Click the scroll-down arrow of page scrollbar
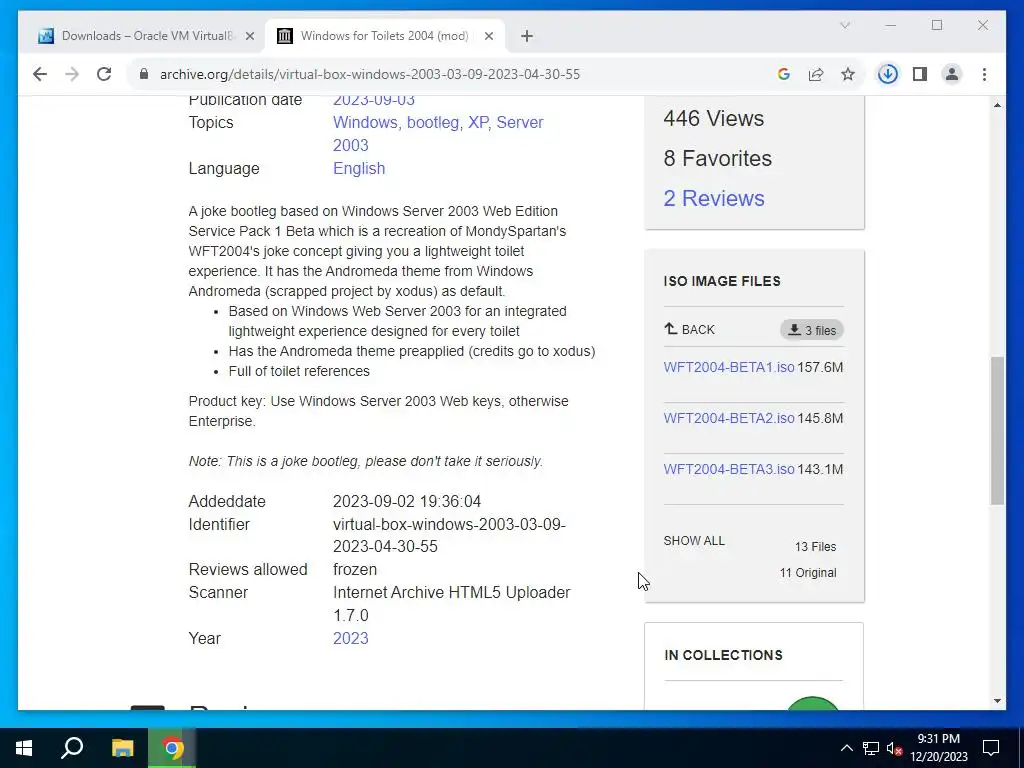 pyautogui.click(x=997, y=701)
